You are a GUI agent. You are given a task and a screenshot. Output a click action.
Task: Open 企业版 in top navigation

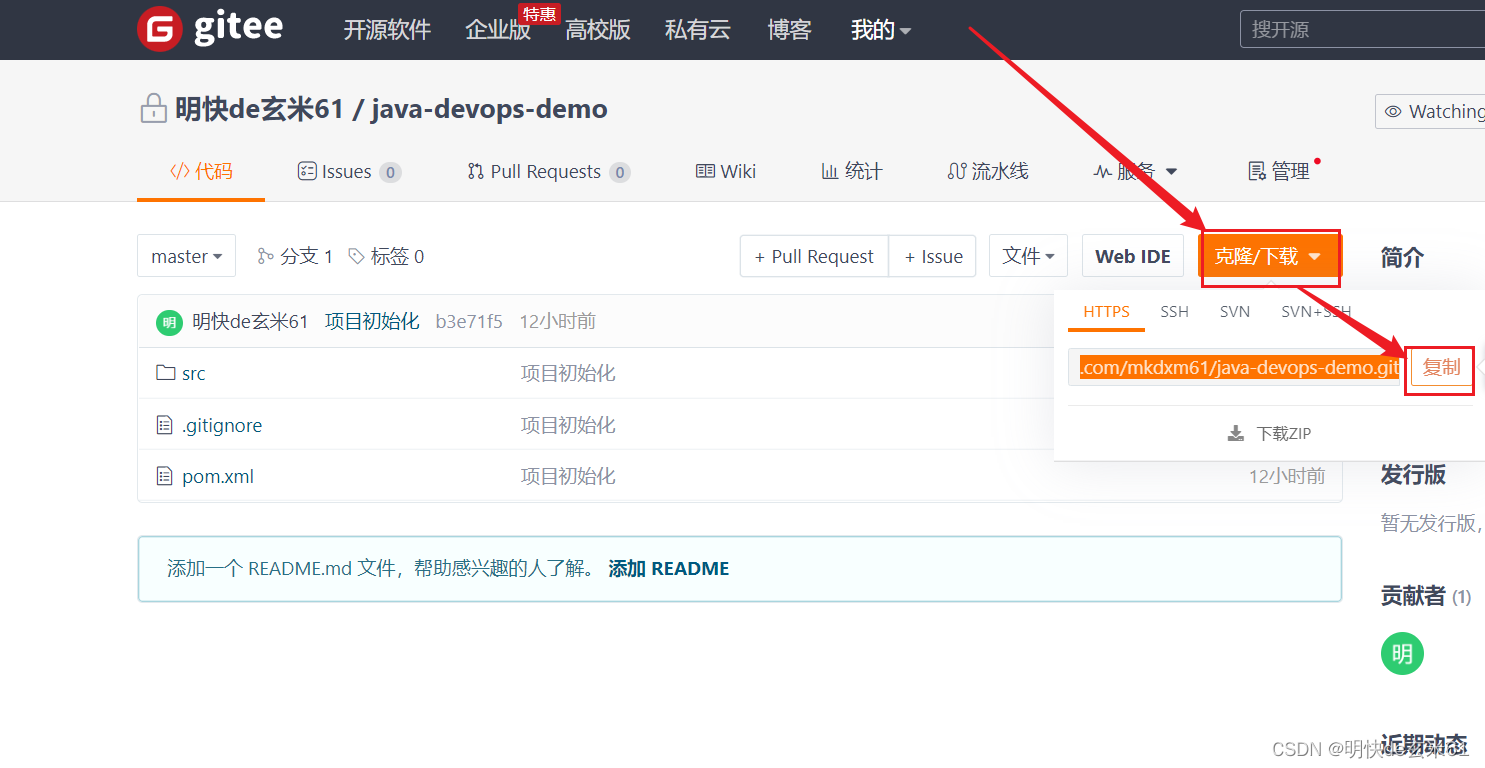[498, 30]
